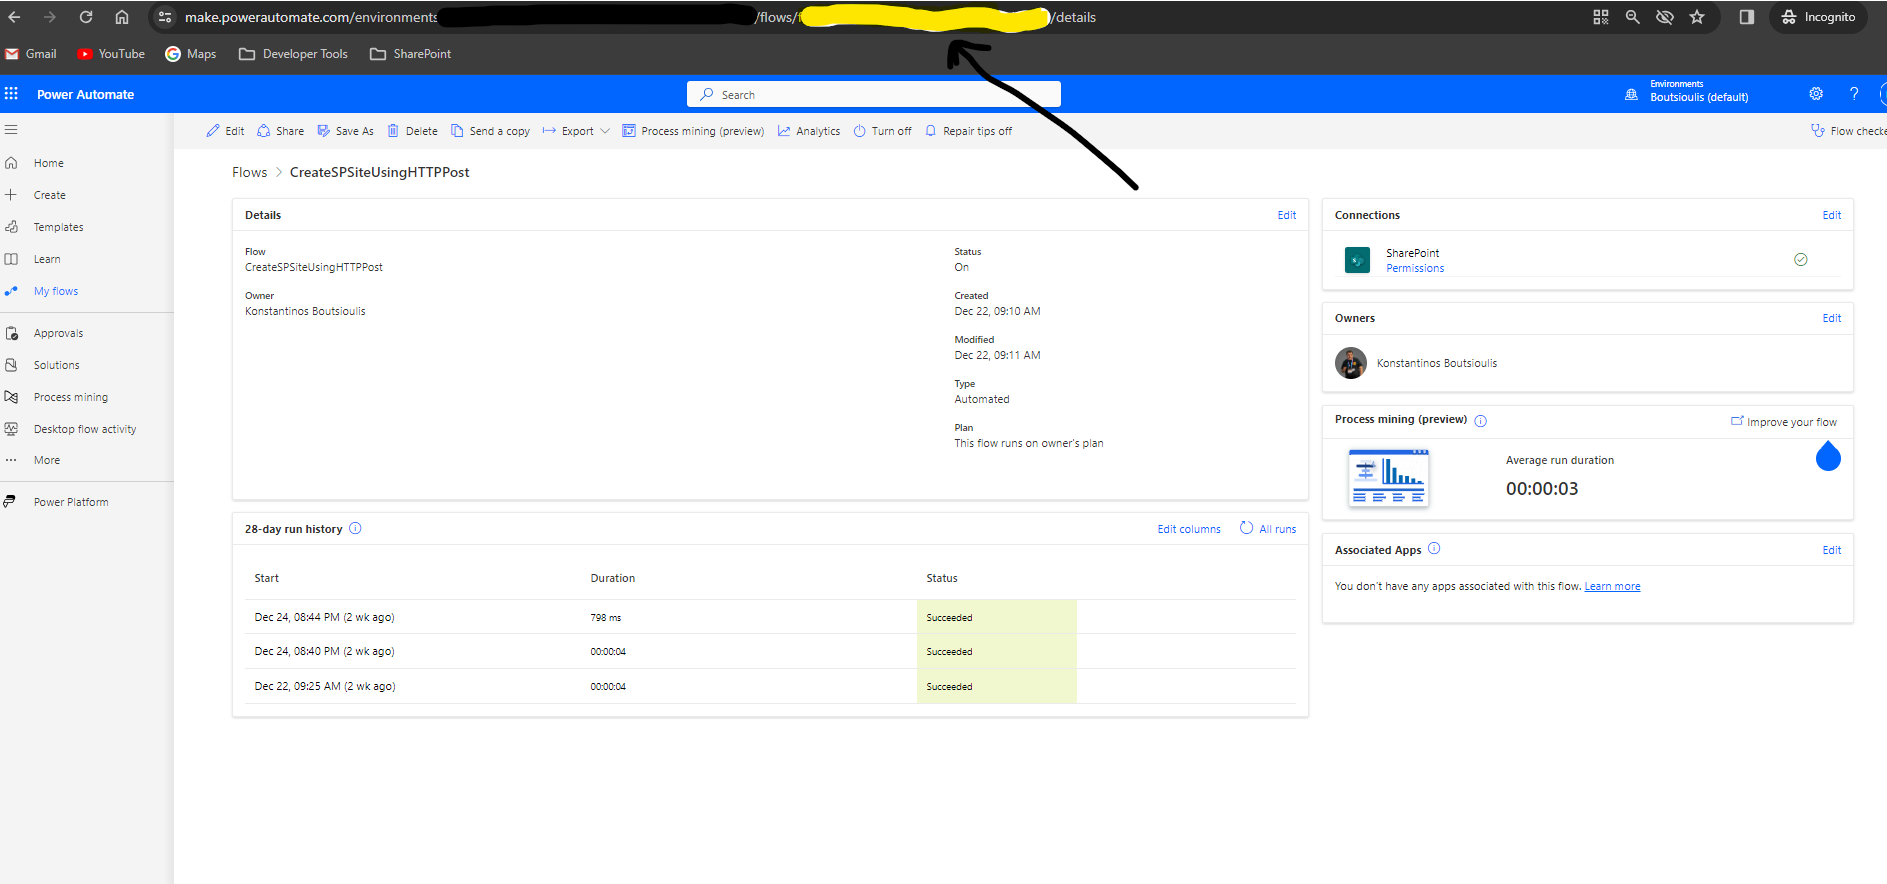This screenshot has width=1887, height=884.
Task: Click the blue droplet icon in Process mining
Action: pyautogui.click(x=1828, y=456)
